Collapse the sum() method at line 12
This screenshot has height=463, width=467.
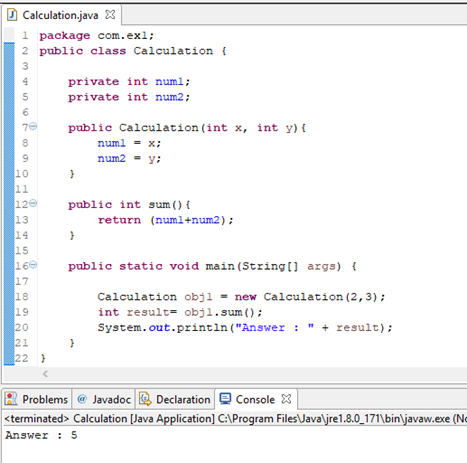click(33, 203)
